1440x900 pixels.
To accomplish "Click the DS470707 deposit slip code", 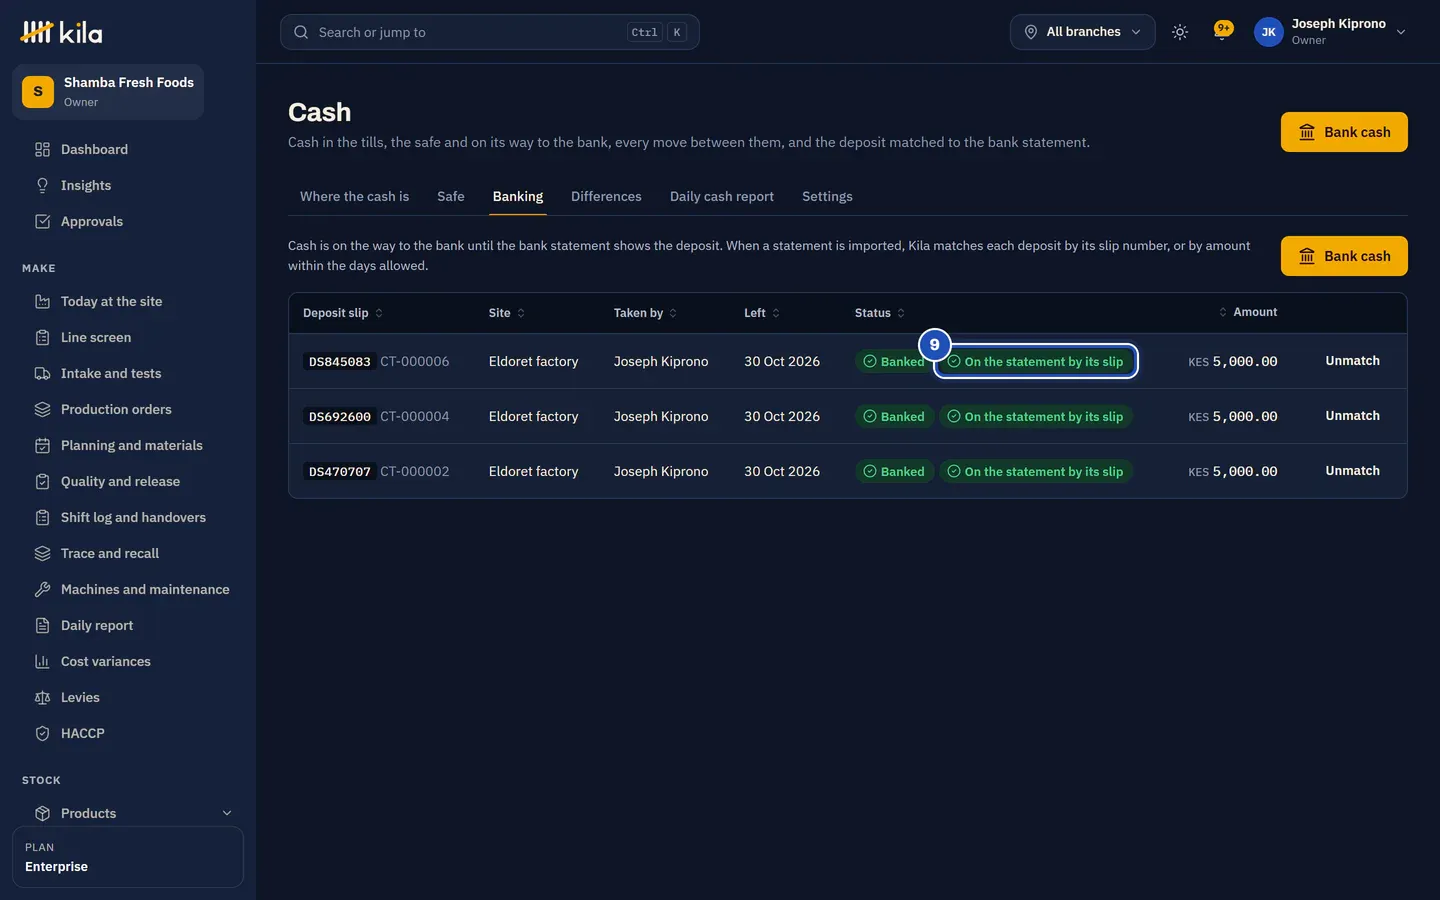I will (x=339, y=472).
